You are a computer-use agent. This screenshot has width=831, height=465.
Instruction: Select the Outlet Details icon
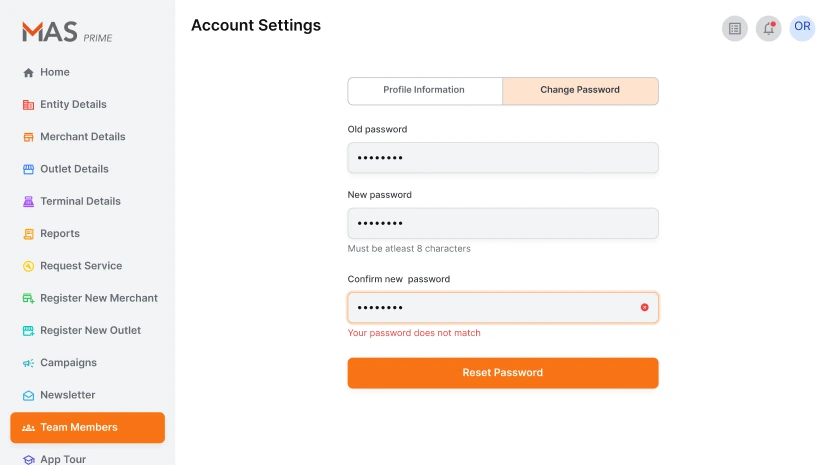click(x=28, y=169)
